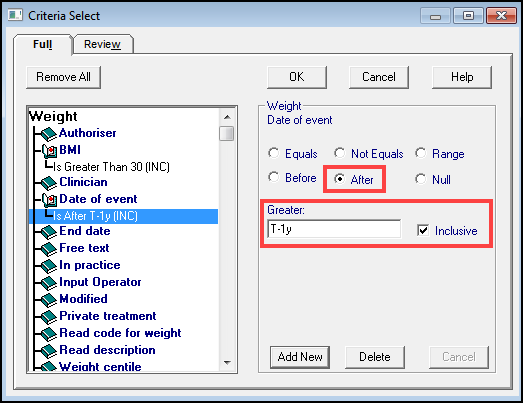Click the scroll down arrow of criteria list
The image size is (523, 403).
227,363
